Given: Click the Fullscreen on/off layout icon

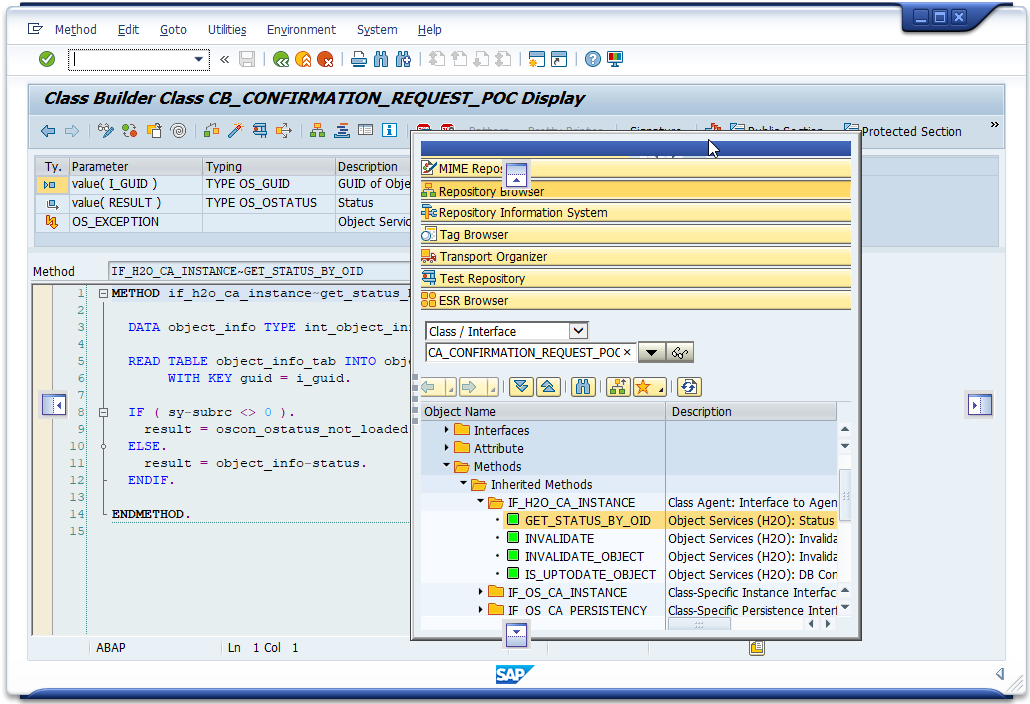Looking at the screenshot, I should (x=366, y=131).
